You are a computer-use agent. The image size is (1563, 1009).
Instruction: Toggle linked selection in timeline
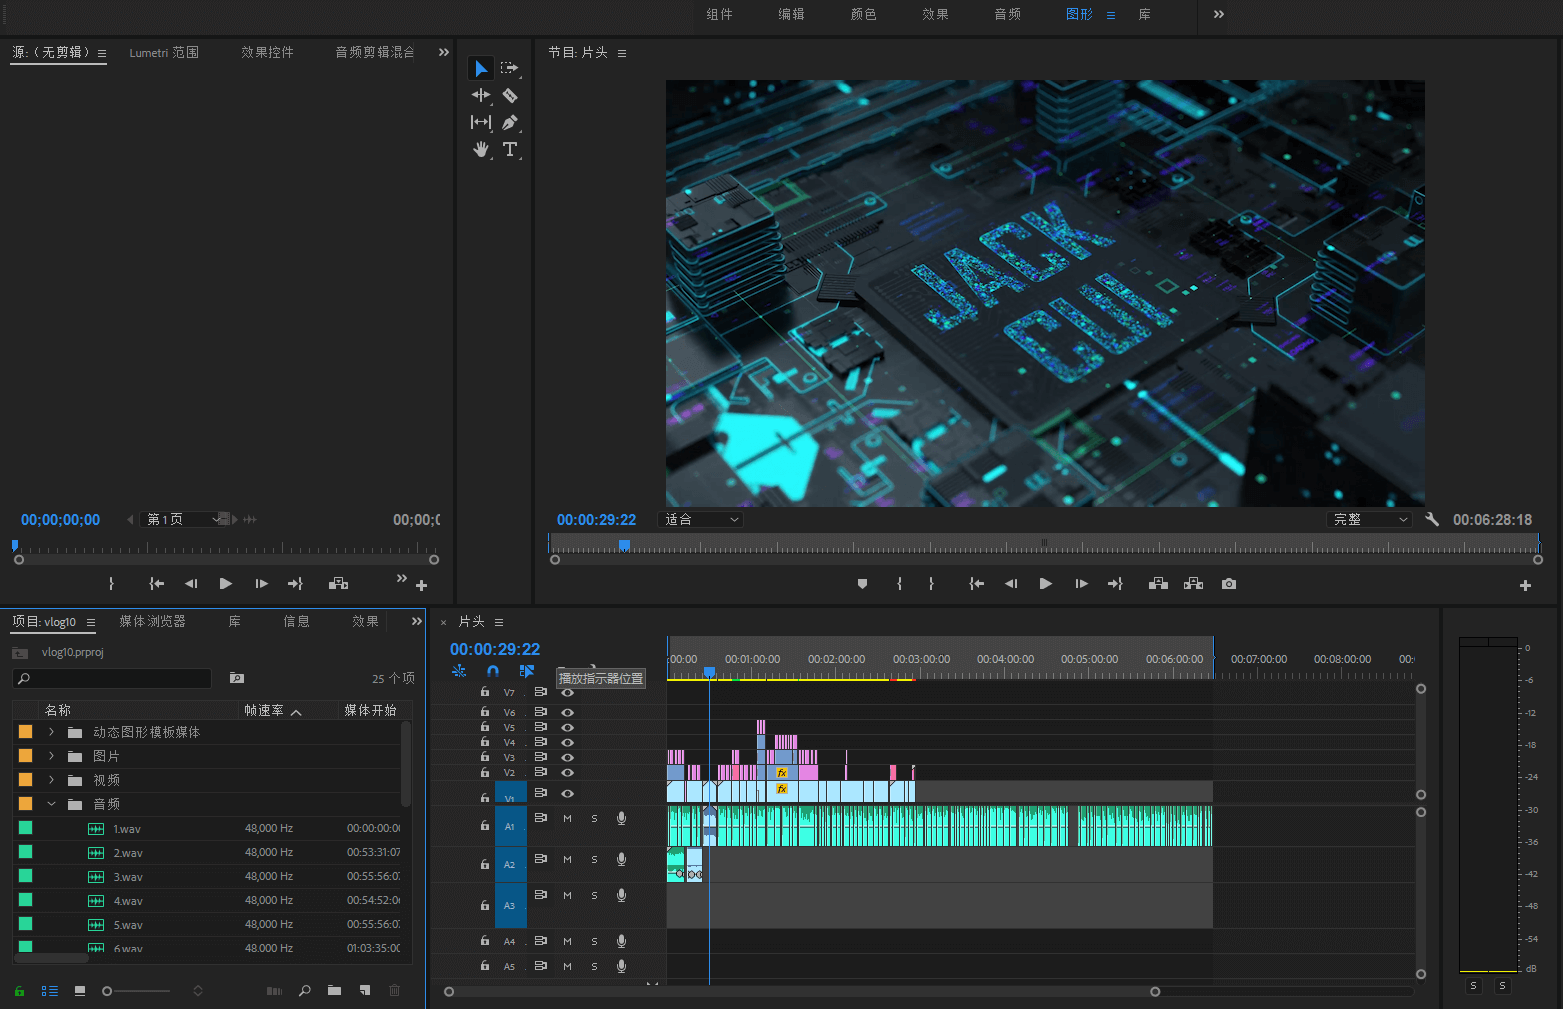pos(526,671)
